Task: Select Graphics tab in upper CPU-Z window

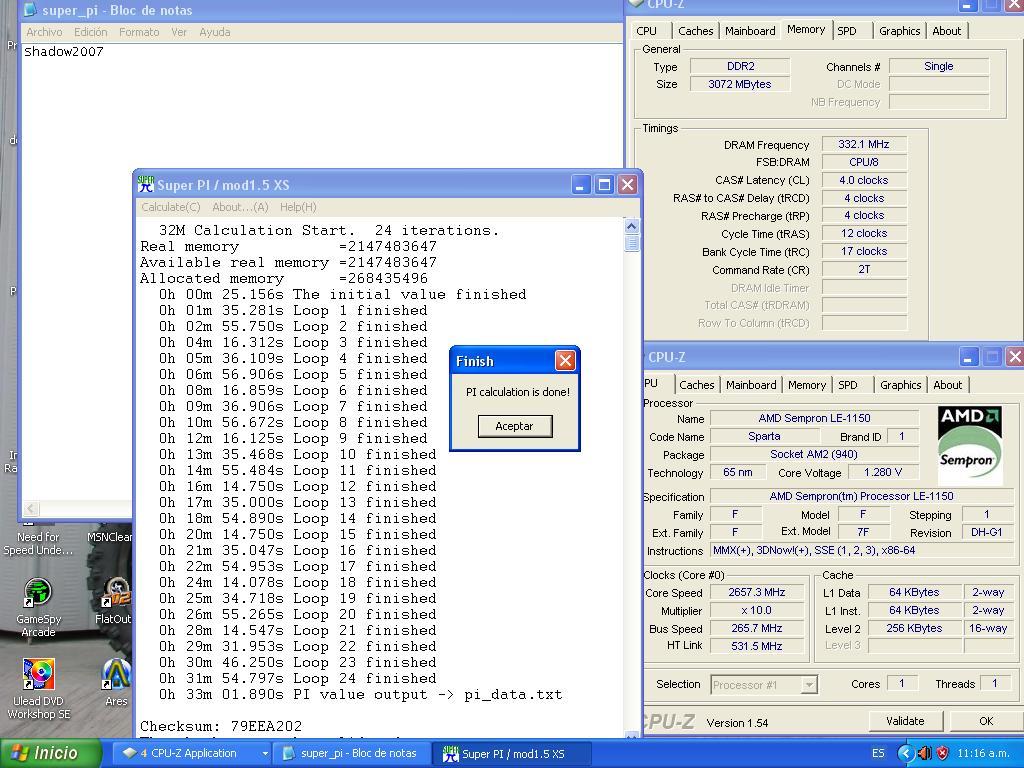Action: [899, 31]
